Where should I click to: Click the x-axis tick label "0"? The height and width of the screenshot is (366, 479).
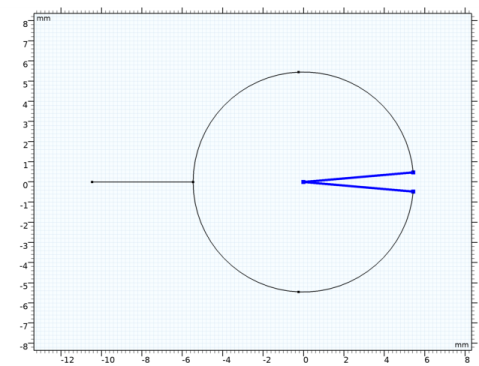click(305, 360)
